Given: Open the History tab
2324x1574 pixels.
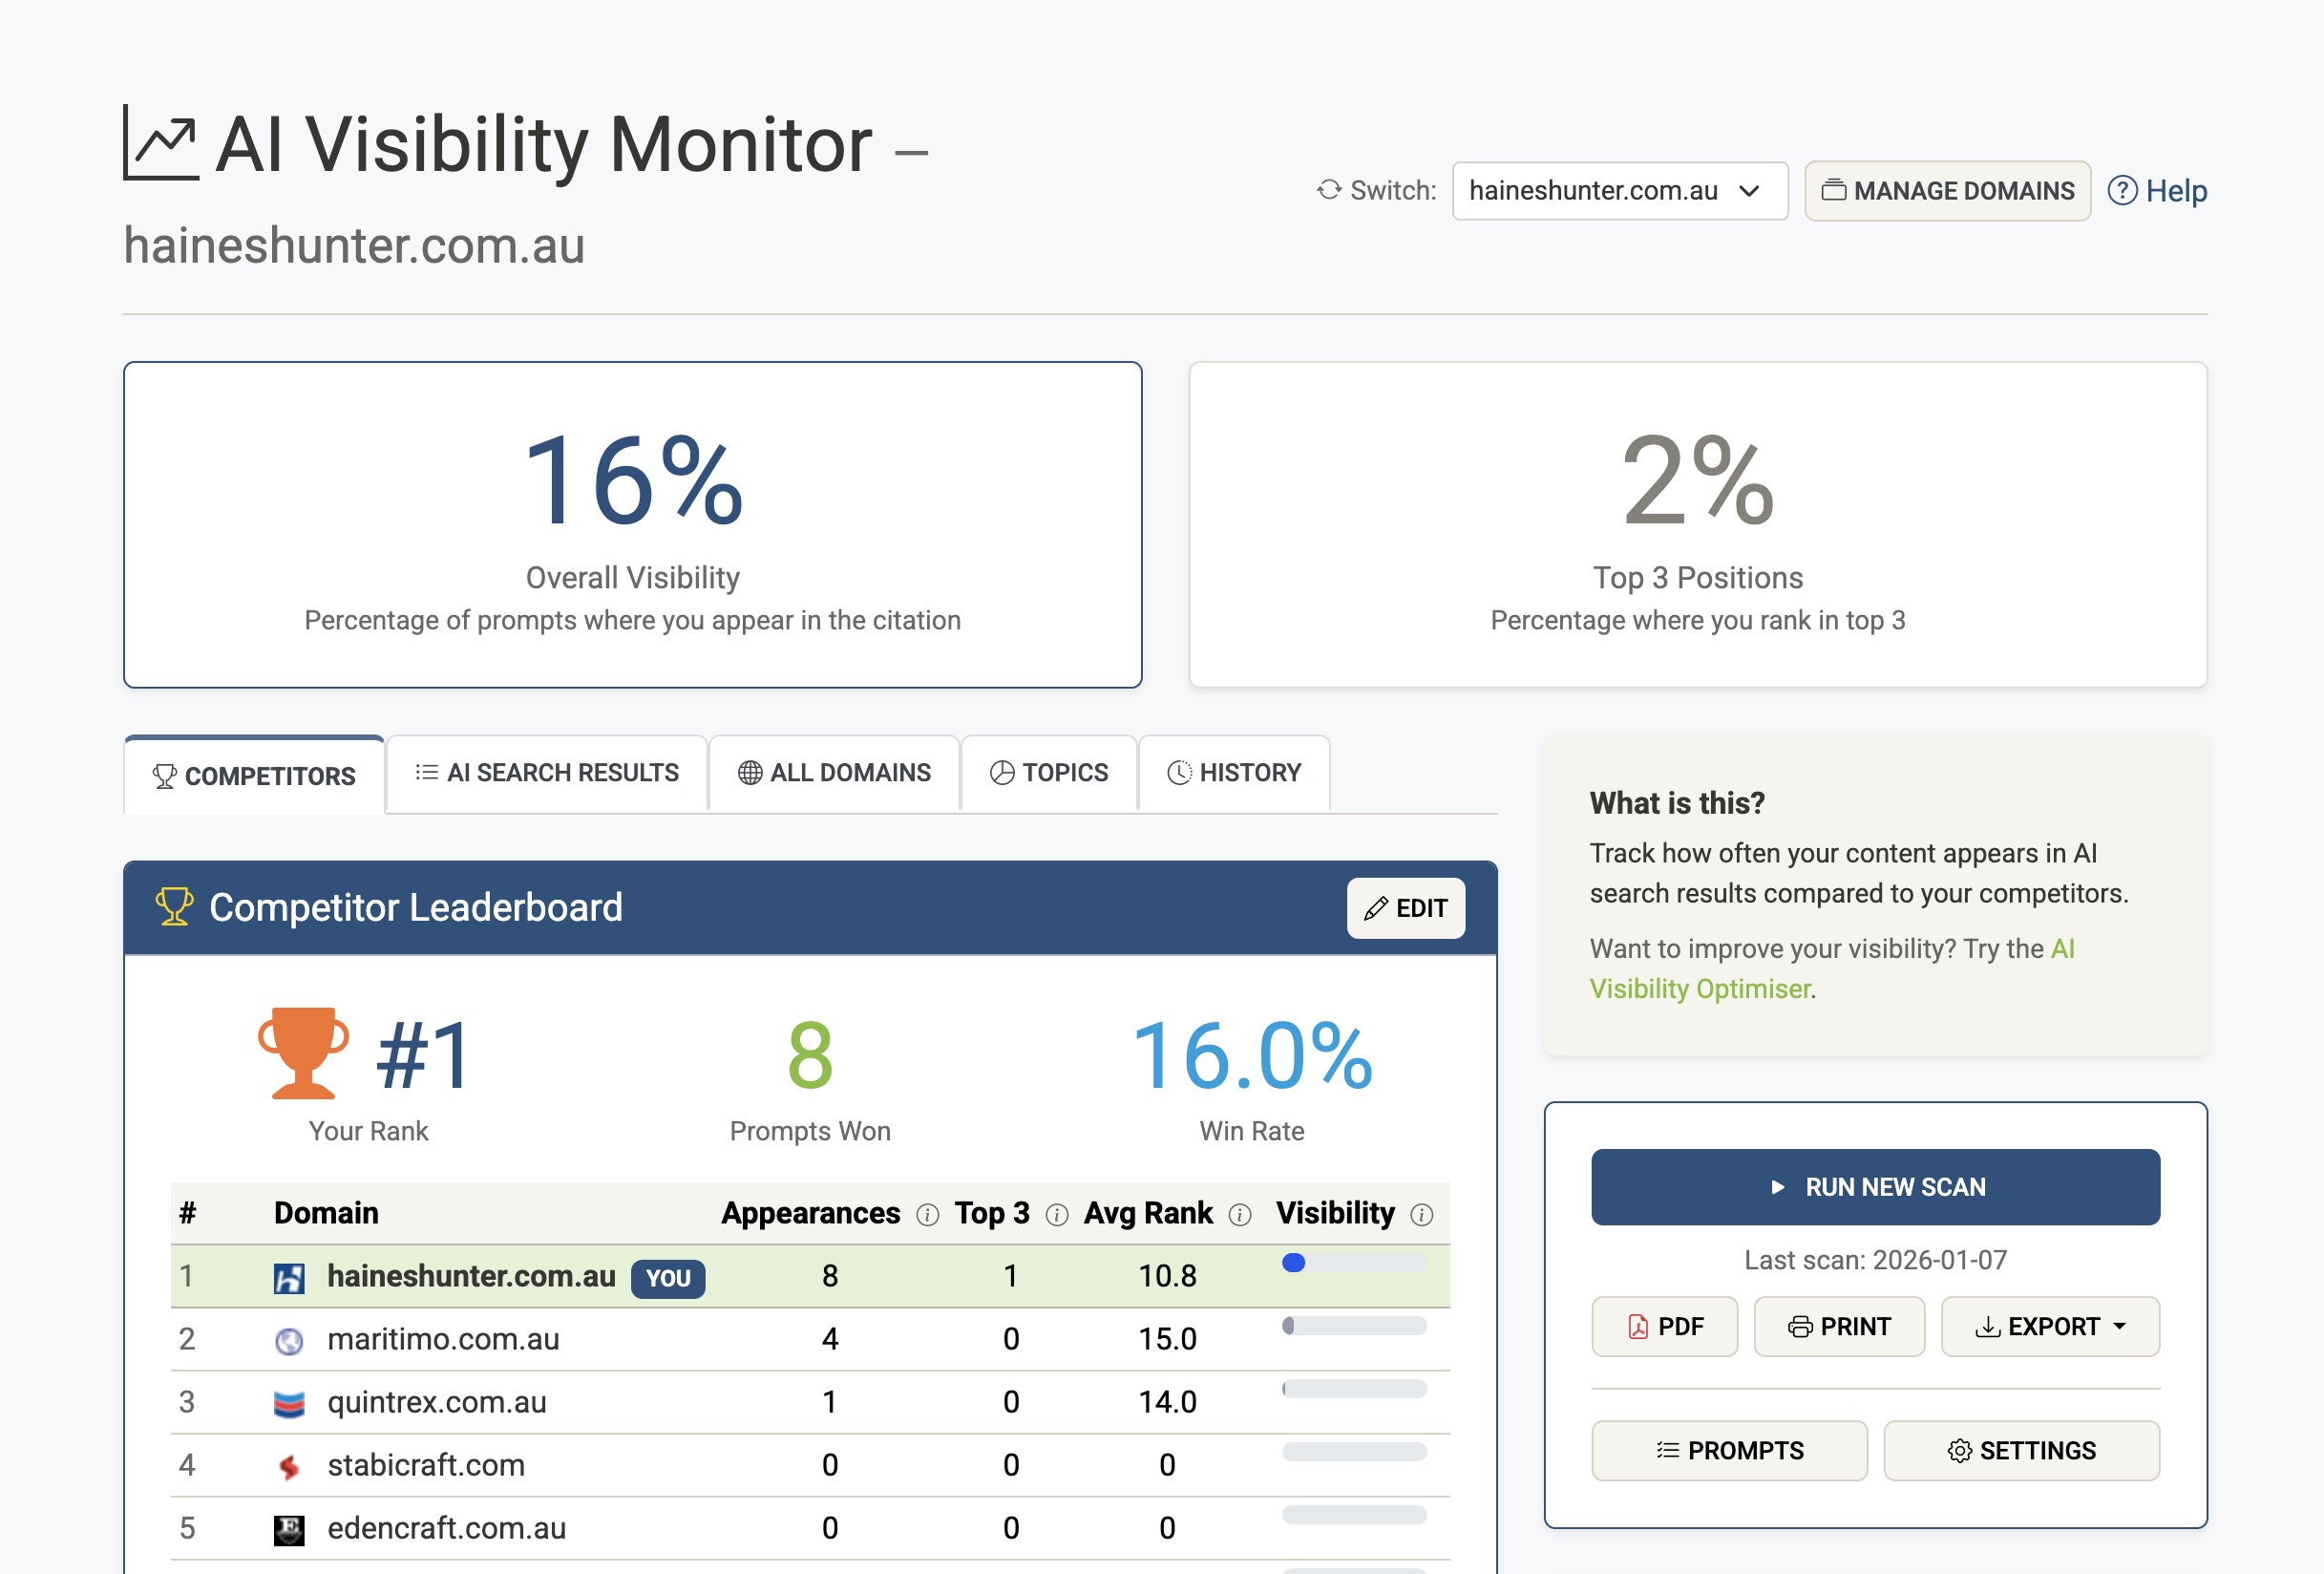Looking at the screenshot, I should pyautogui.click(x=1234, y=773).
